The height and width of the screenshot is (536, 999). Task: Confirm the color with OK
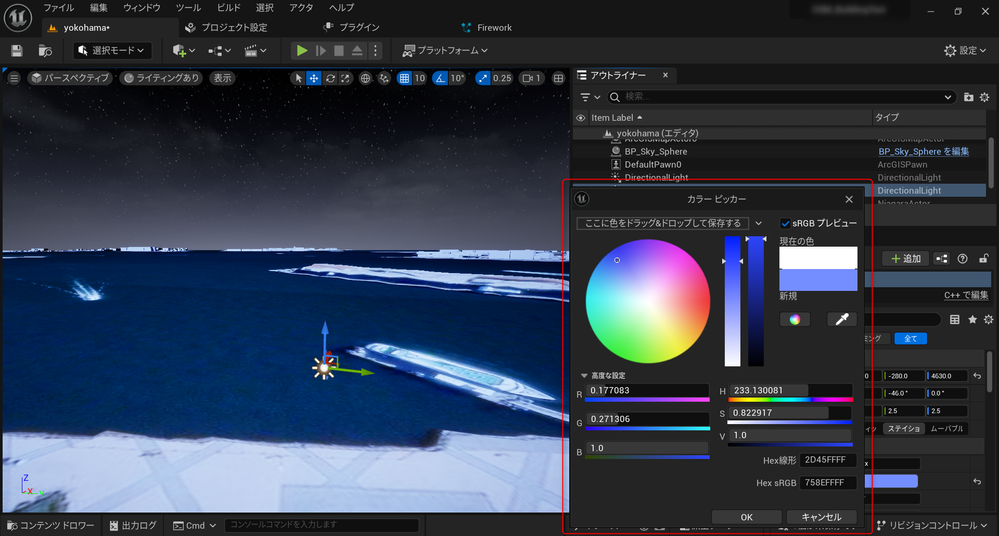tap(747, 517)
